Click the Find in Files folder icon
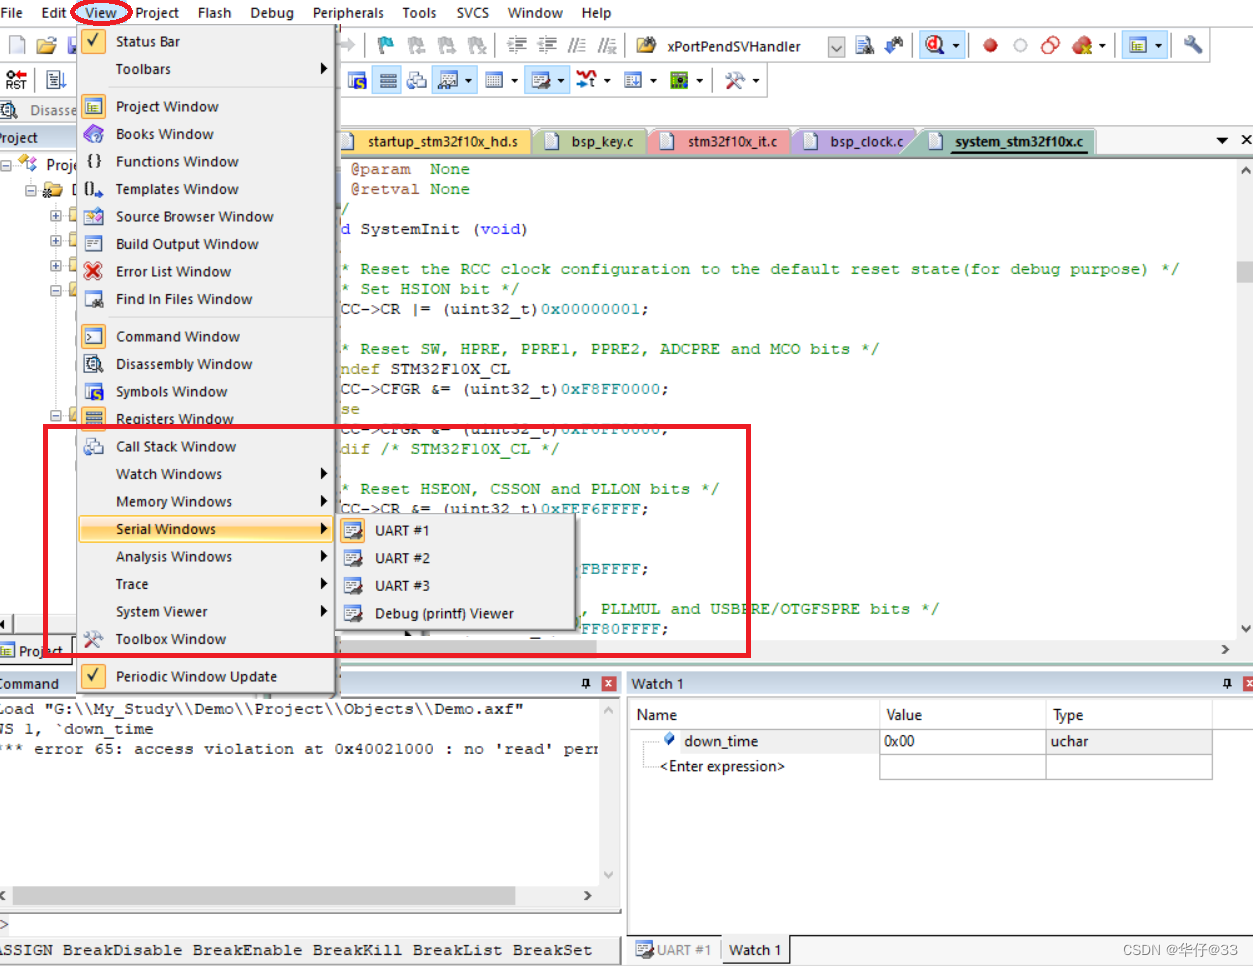1253x966 pixels. tap(646, 45)
